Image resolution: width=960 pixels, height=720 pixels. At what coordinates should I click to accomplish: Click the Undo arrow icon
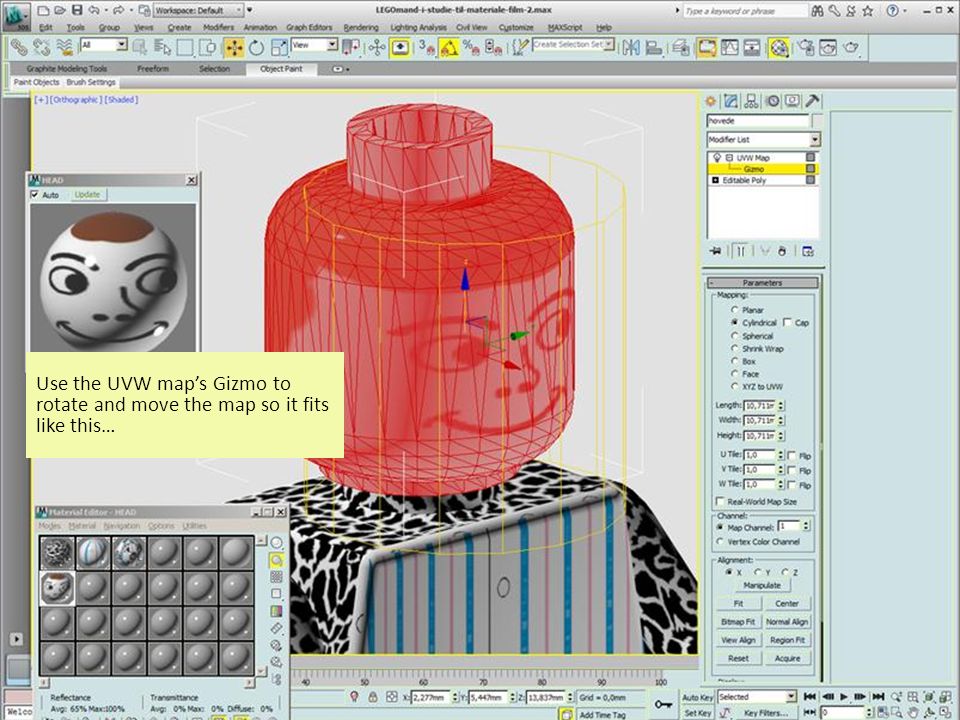(94, 10)
